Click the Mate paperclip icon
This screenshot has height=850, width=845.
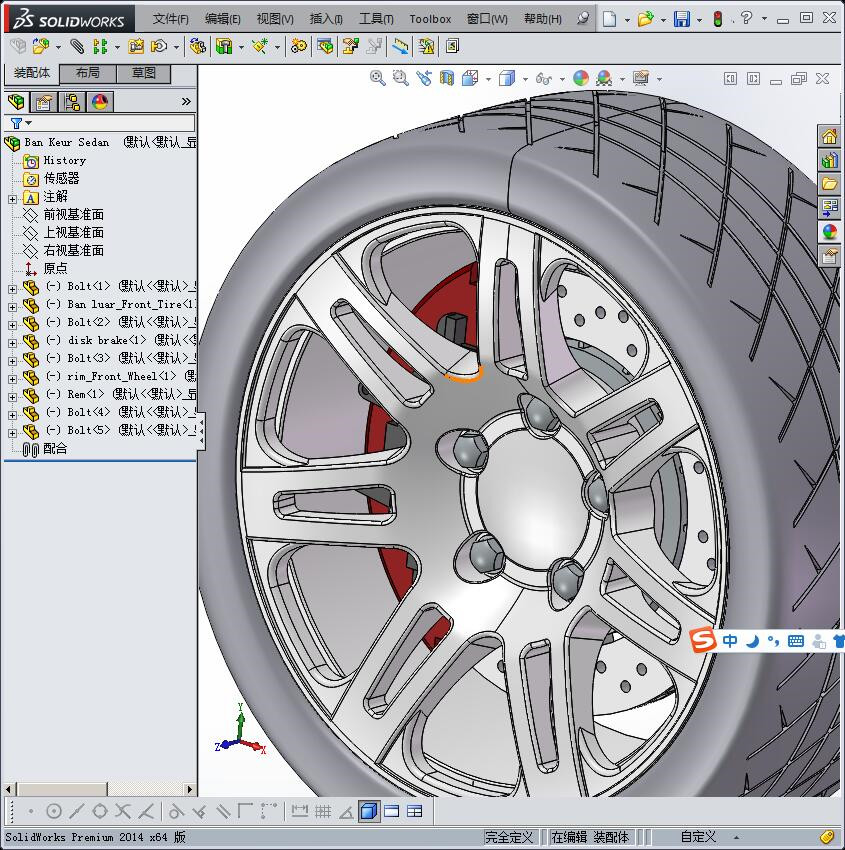pyautogui.click(x=77, y=47)
